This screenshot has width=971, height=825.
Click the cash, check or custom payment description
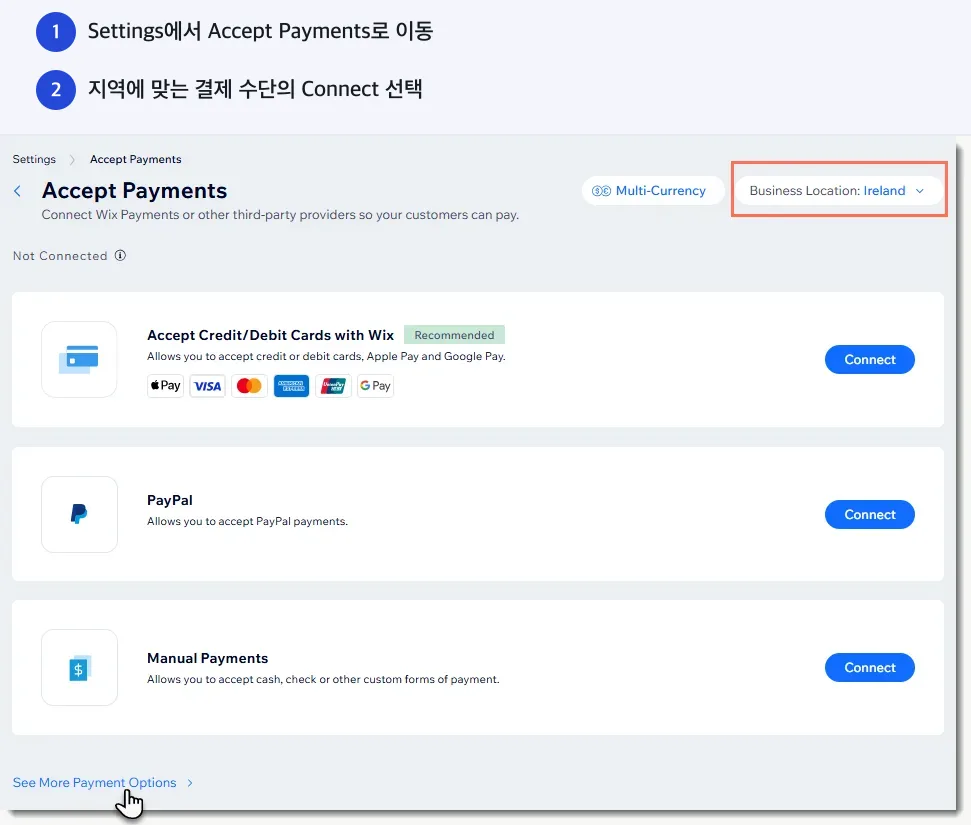[x=323, y=679]
